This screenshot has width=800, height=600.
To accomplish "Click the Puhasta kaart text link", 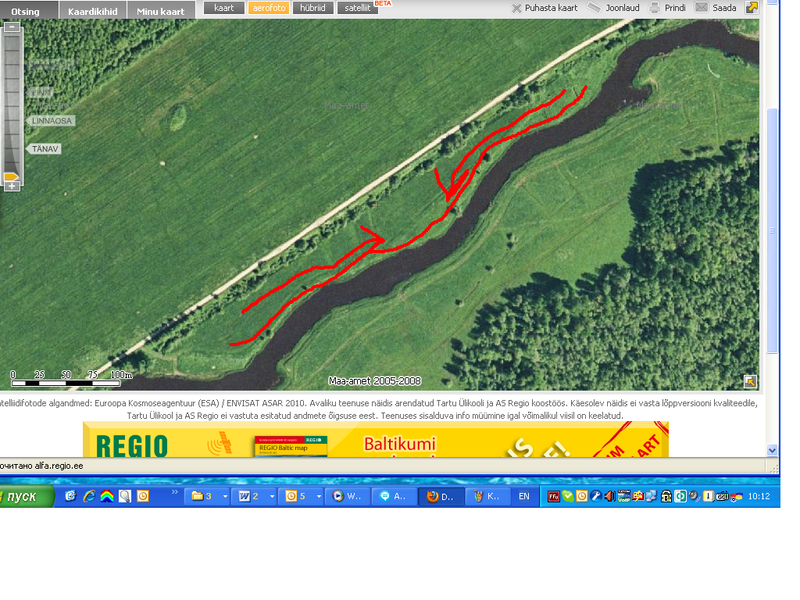I will (x=551, y=8).
